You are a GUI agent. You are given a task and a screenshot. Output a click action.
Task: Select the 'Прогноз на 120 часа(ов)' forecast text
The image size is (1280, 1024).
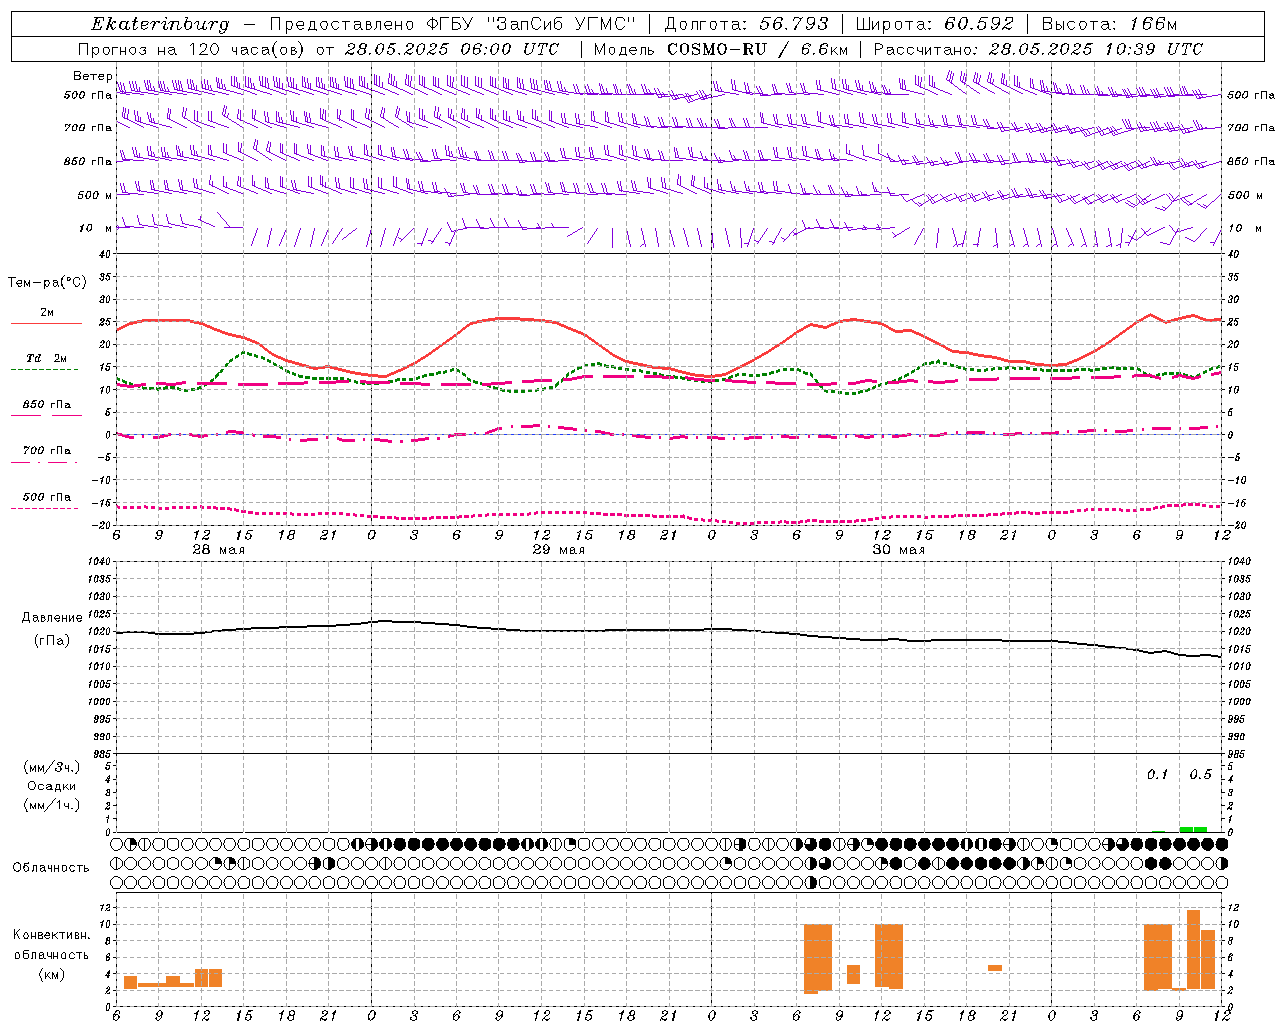coord(192,49)
